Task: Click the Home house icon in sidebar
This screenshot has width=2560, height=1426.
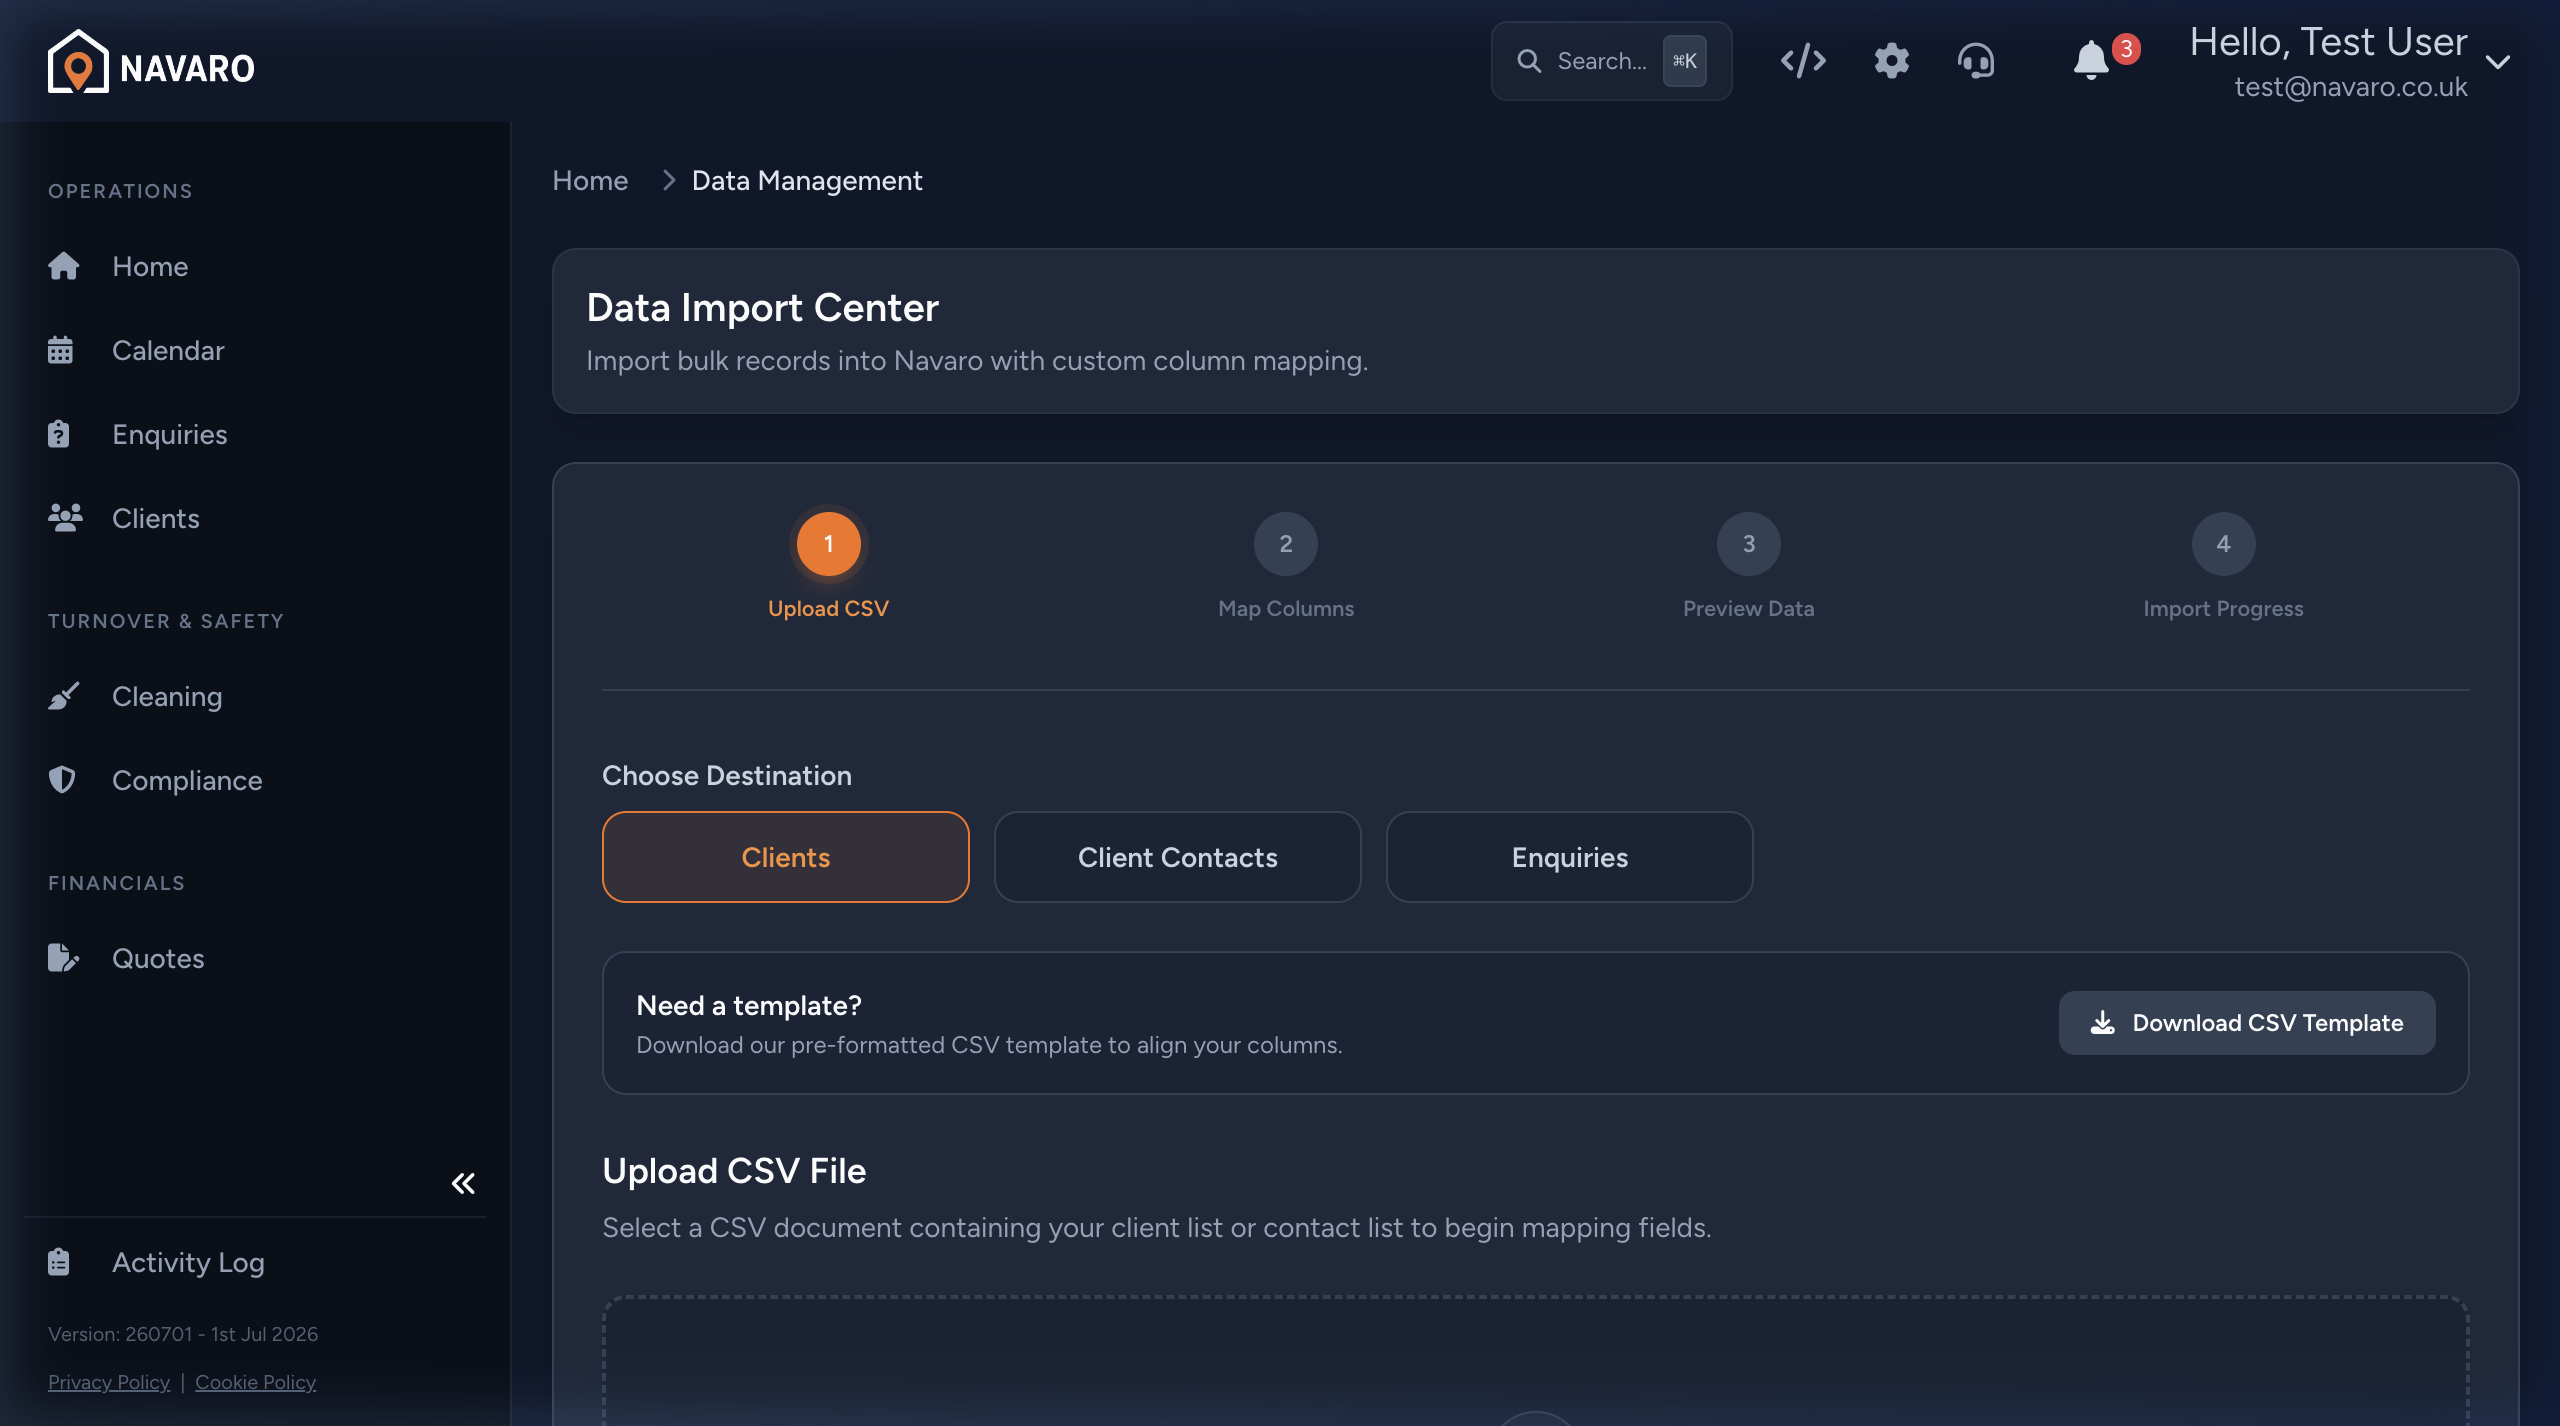Action: click(64, 266)
